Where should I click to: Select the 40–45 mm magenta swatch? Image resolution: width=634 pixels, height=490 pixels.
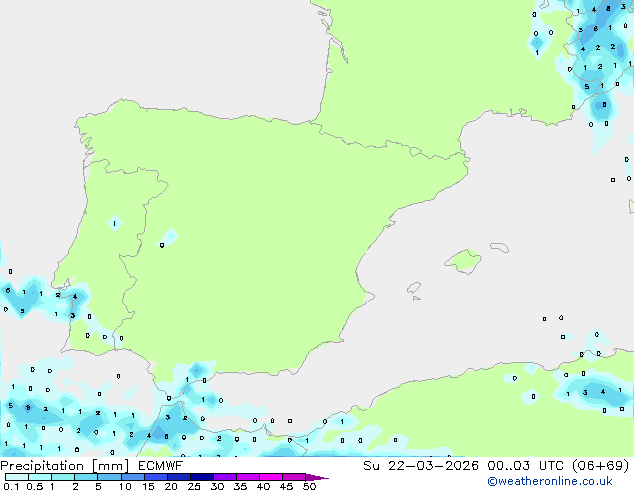pyautogui.click(x=271, y=477)
